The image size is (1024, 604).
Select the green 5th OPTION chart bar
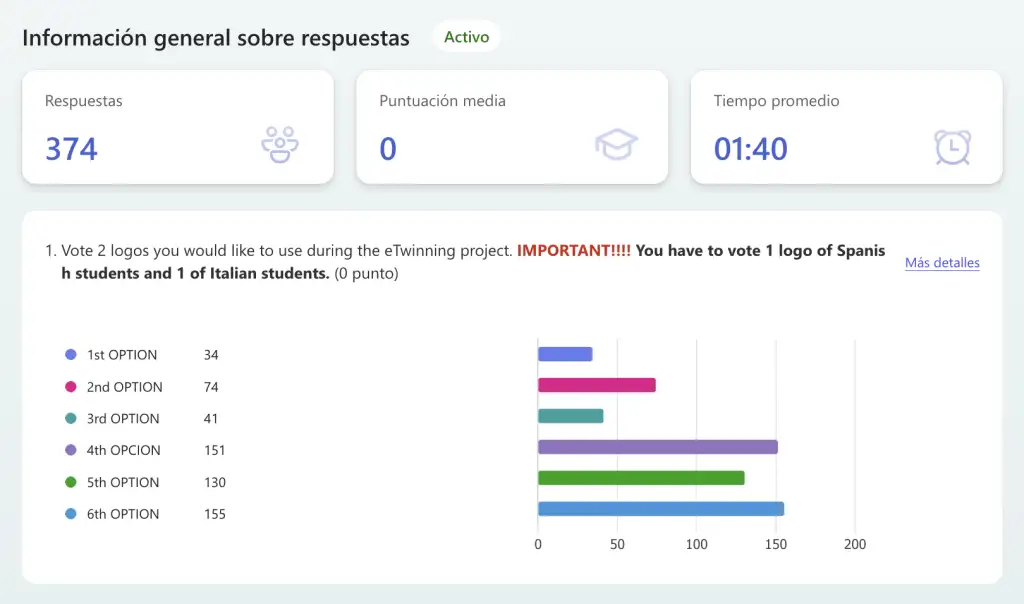point(641,478)
